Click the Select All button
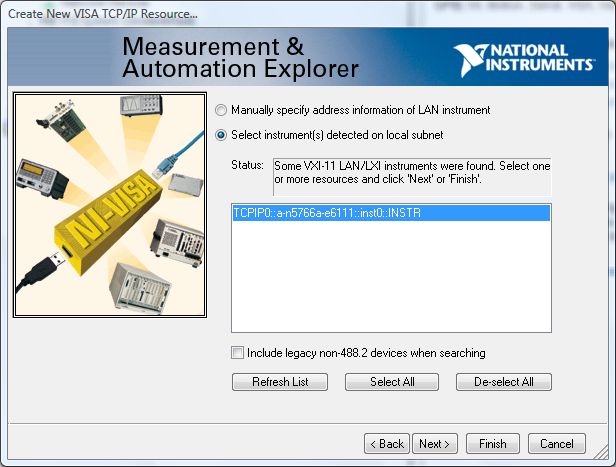The height and width of the screenshot is (467, 616). pos(392,382)
